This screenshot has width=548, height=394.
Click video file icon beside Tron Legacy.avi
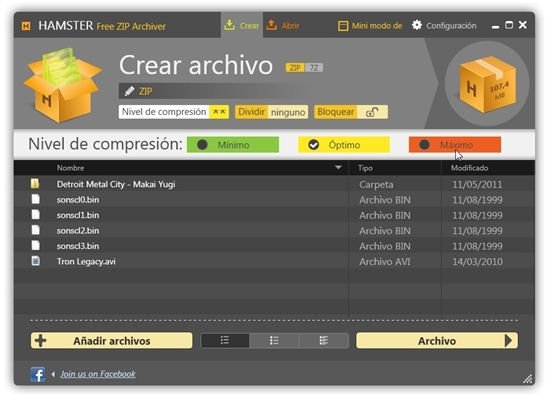[x=35, y=261]
